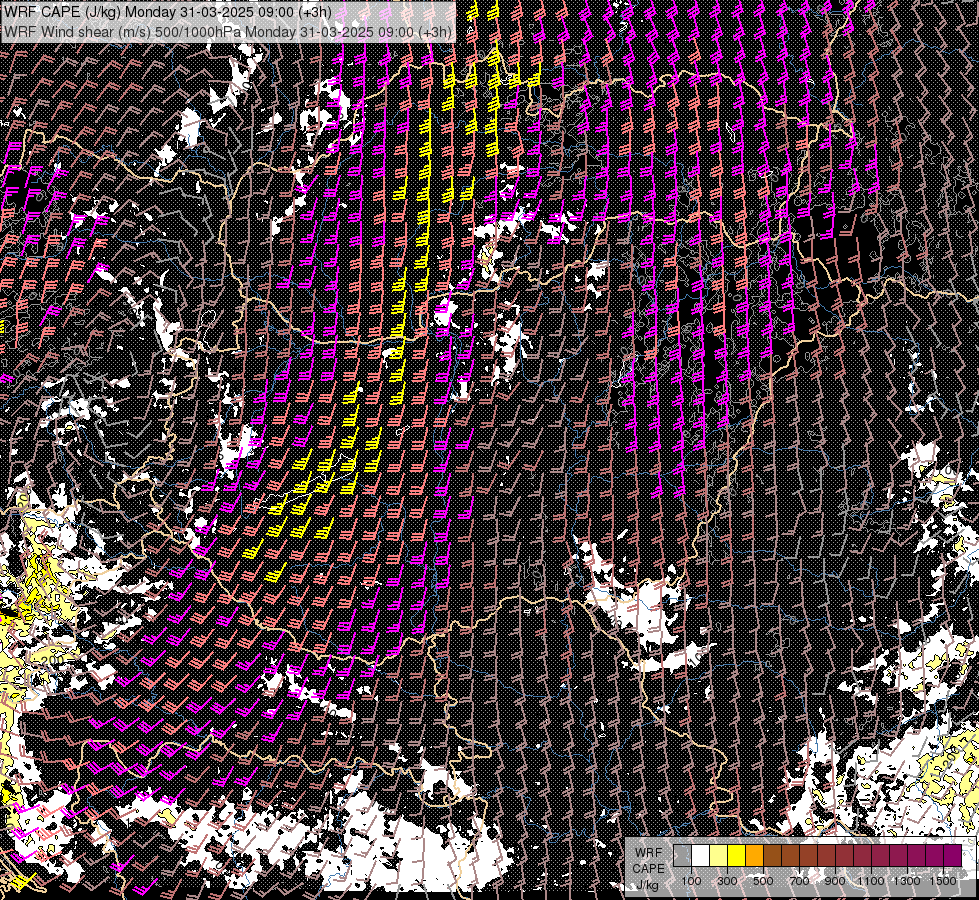Click the legend value 1100
The height and width of the screenshot is (900, 979).
coord(871,881)
